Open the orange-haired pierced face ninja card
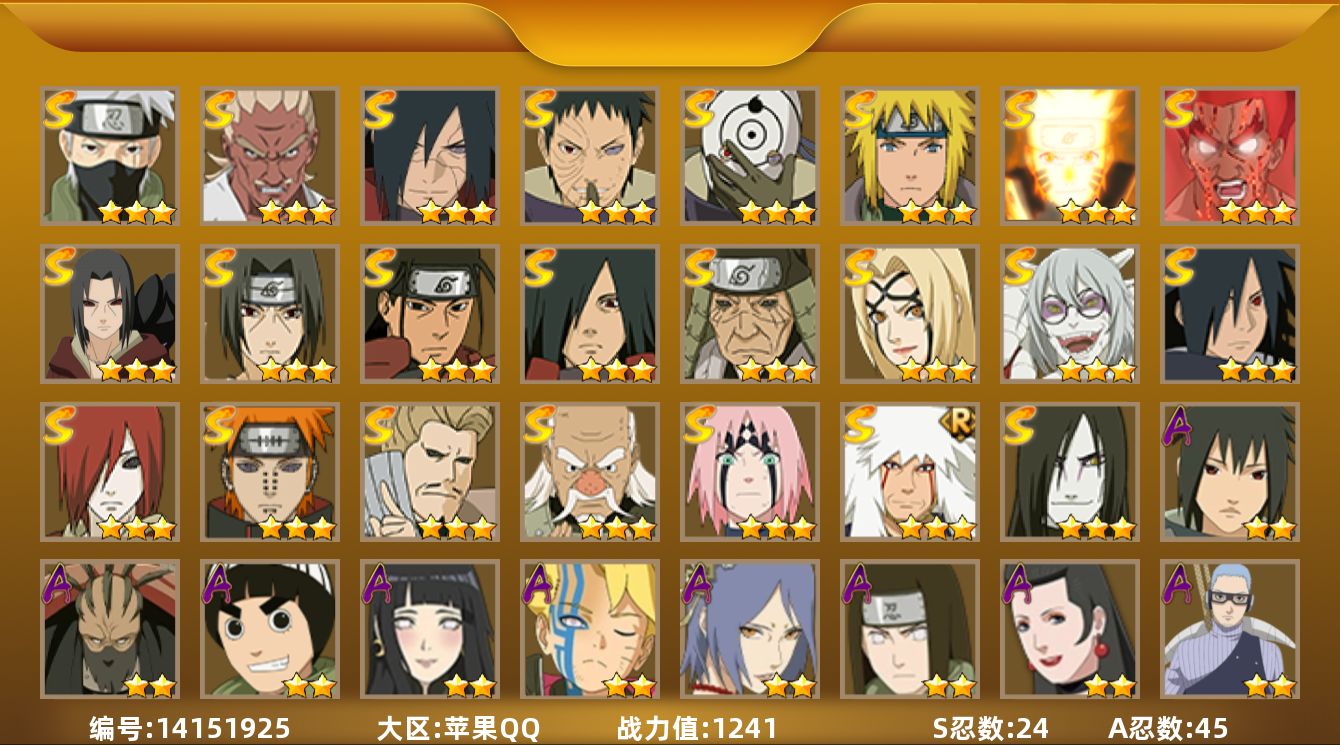The width and height of the screenshot is (1340, 745). [269, 471]
